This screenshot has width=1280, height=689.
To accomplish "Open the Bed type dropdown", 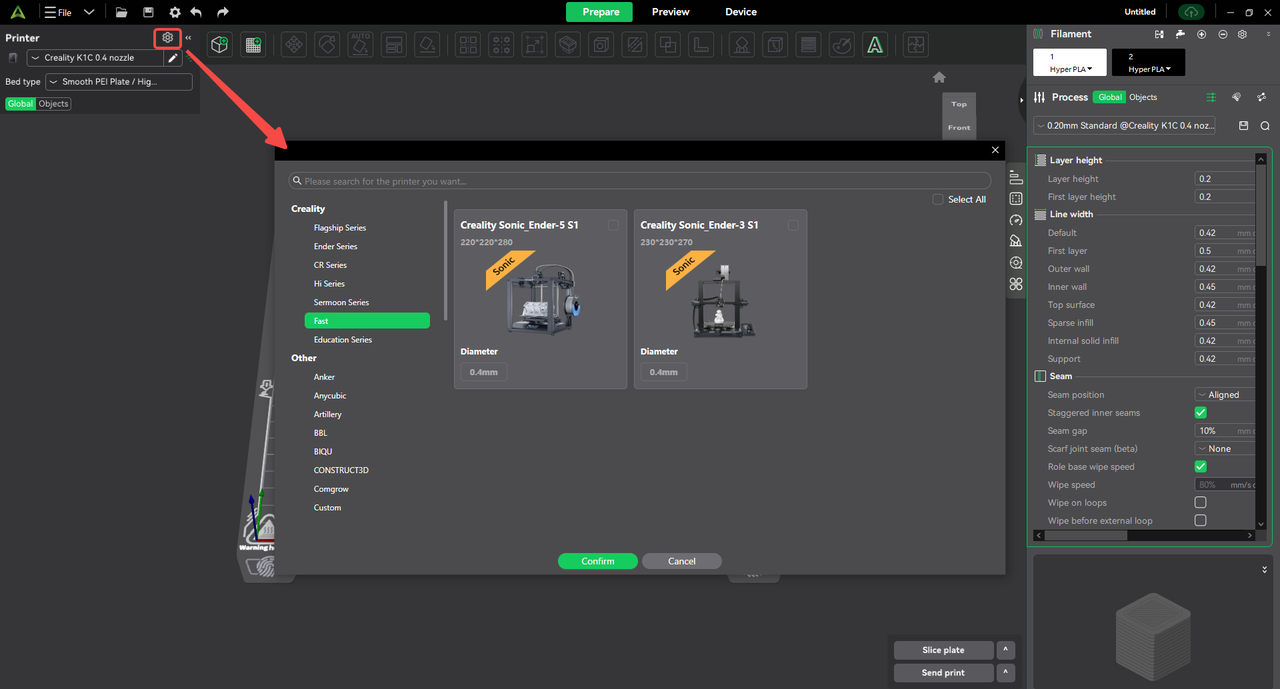I will tap(119, 82).
